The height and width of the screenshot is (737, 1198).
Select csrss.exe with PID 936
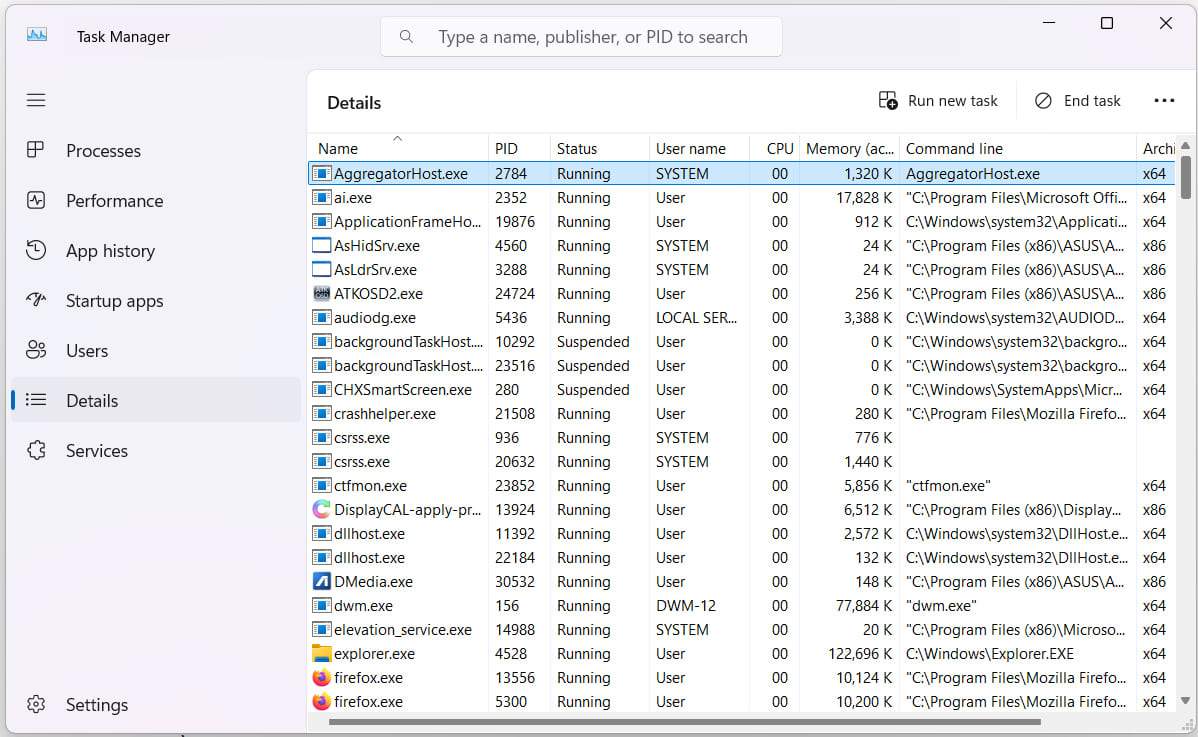(741, 438)
